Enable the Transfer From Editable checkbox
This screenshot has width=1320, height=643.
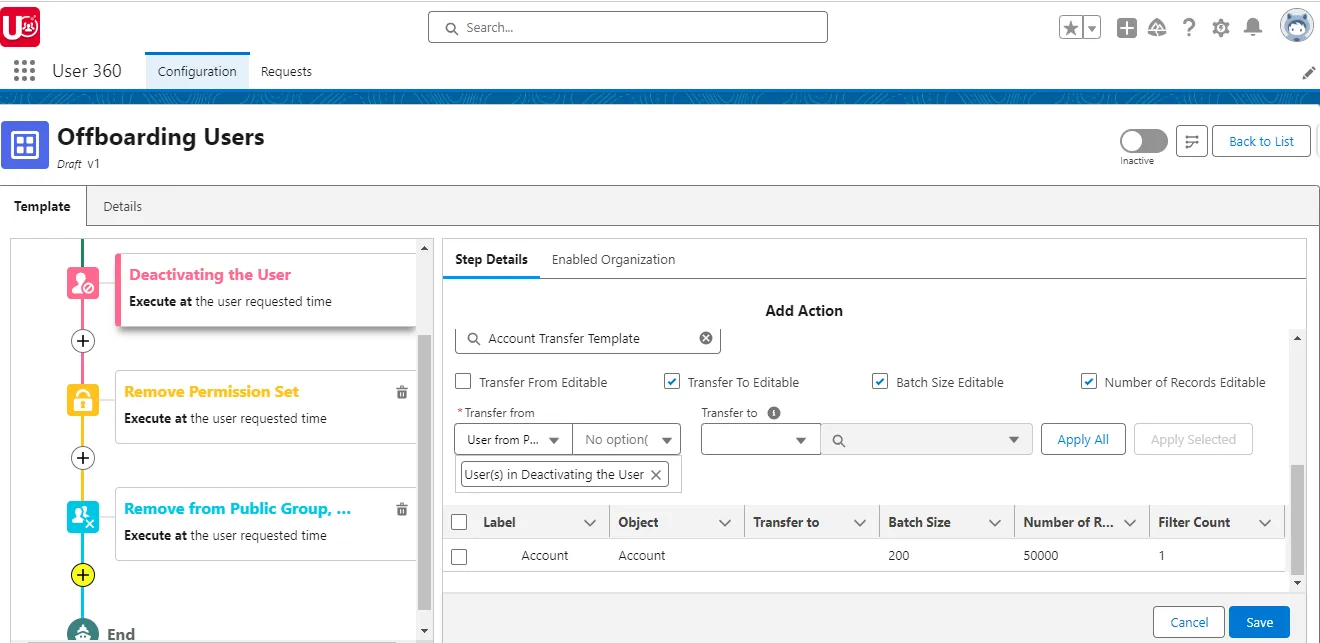pyautogui.click(x=463, y=381)
